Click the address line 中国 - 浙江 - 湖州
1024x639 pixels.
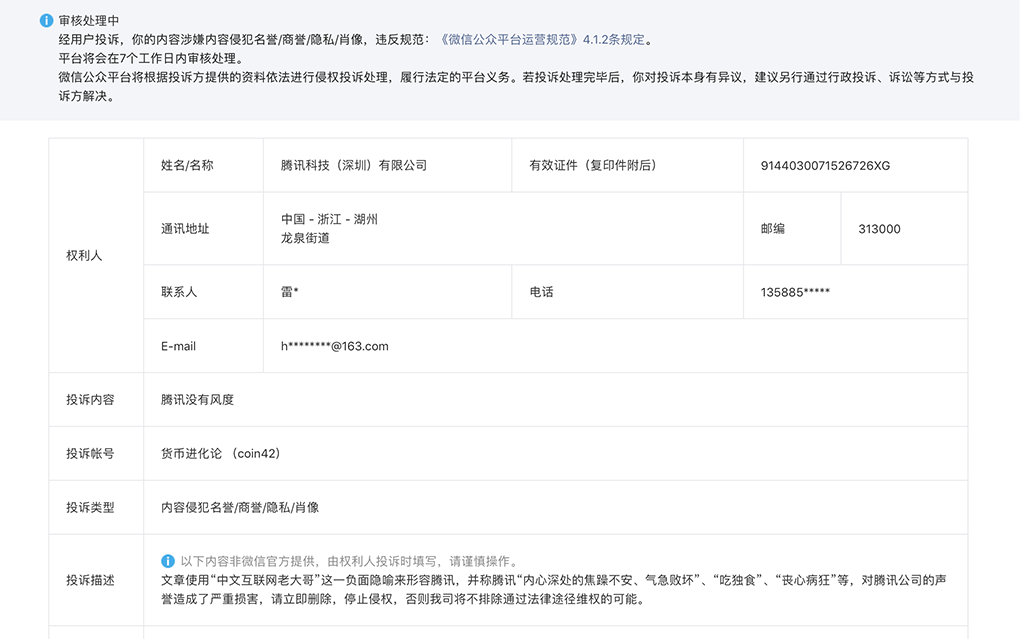click(329, 220)
